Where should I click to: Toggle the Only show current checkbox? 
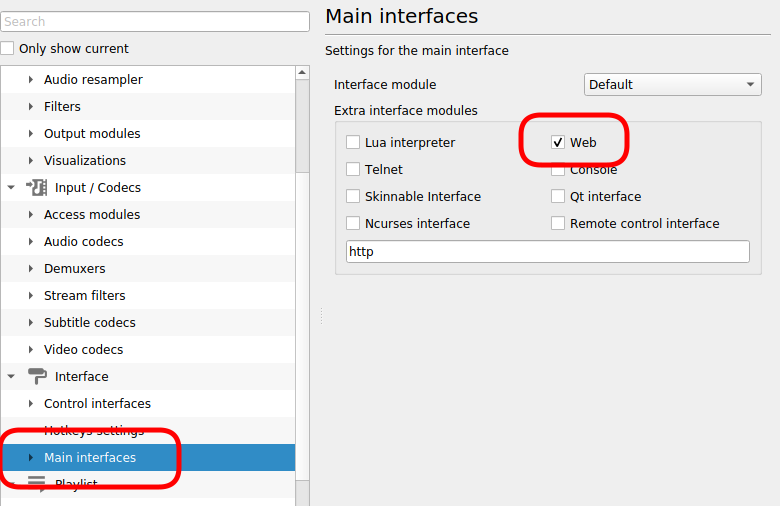pos(8,49)
